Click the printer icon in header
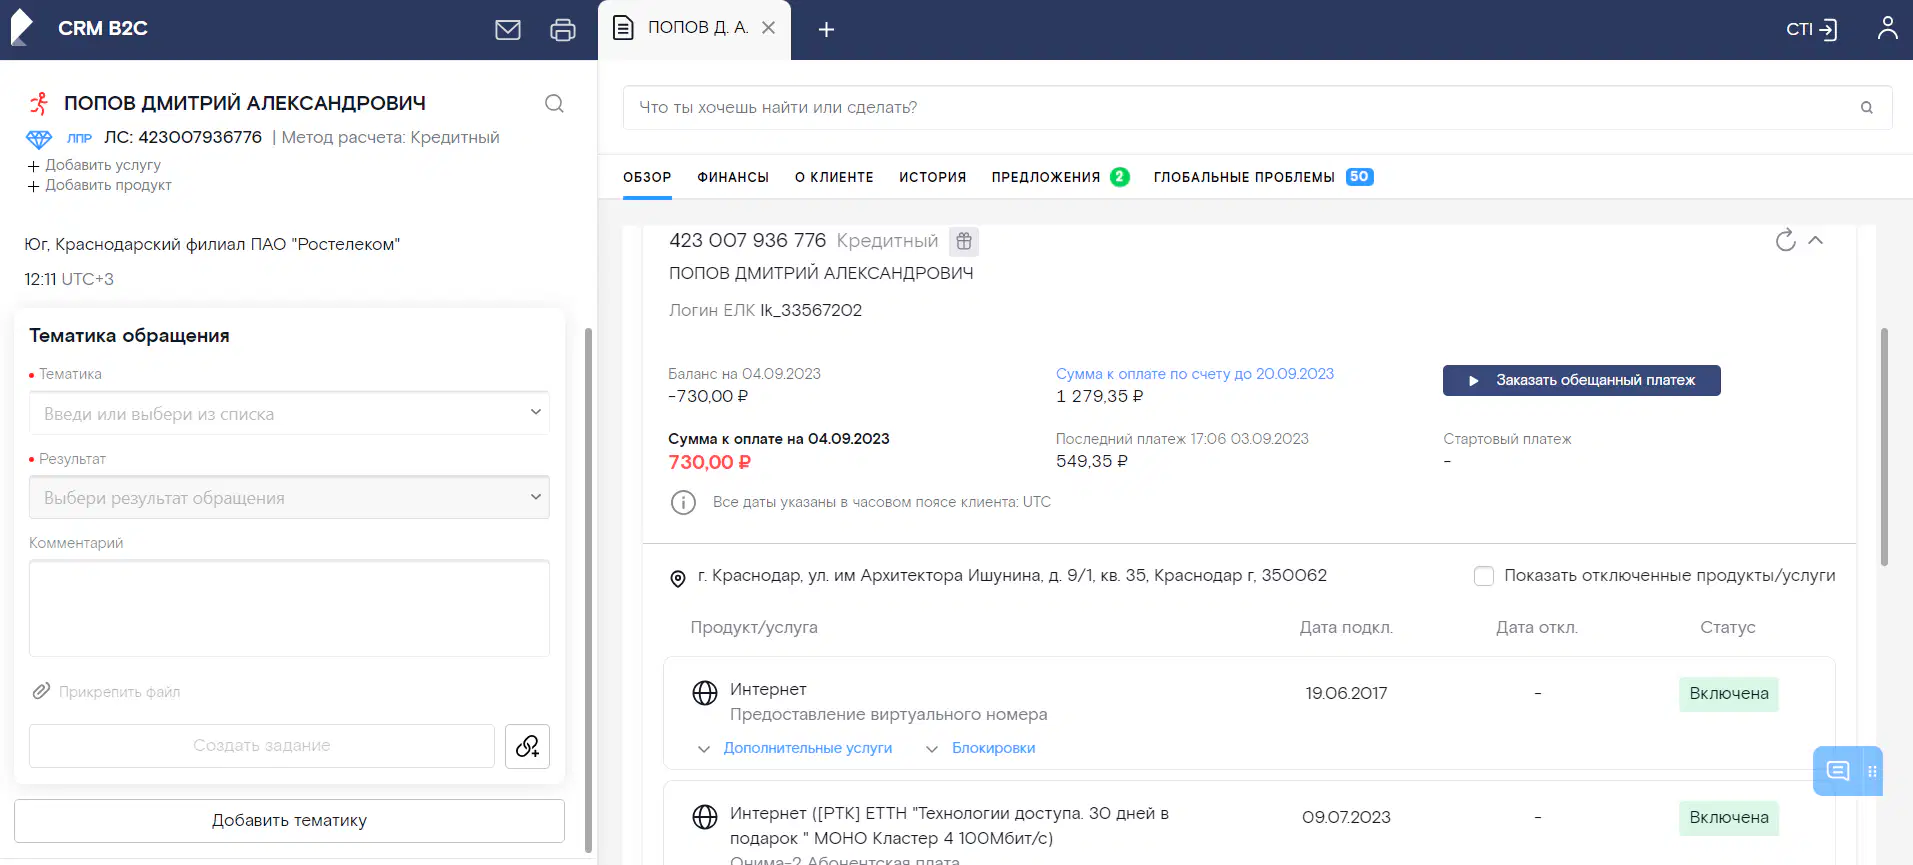 563,30
